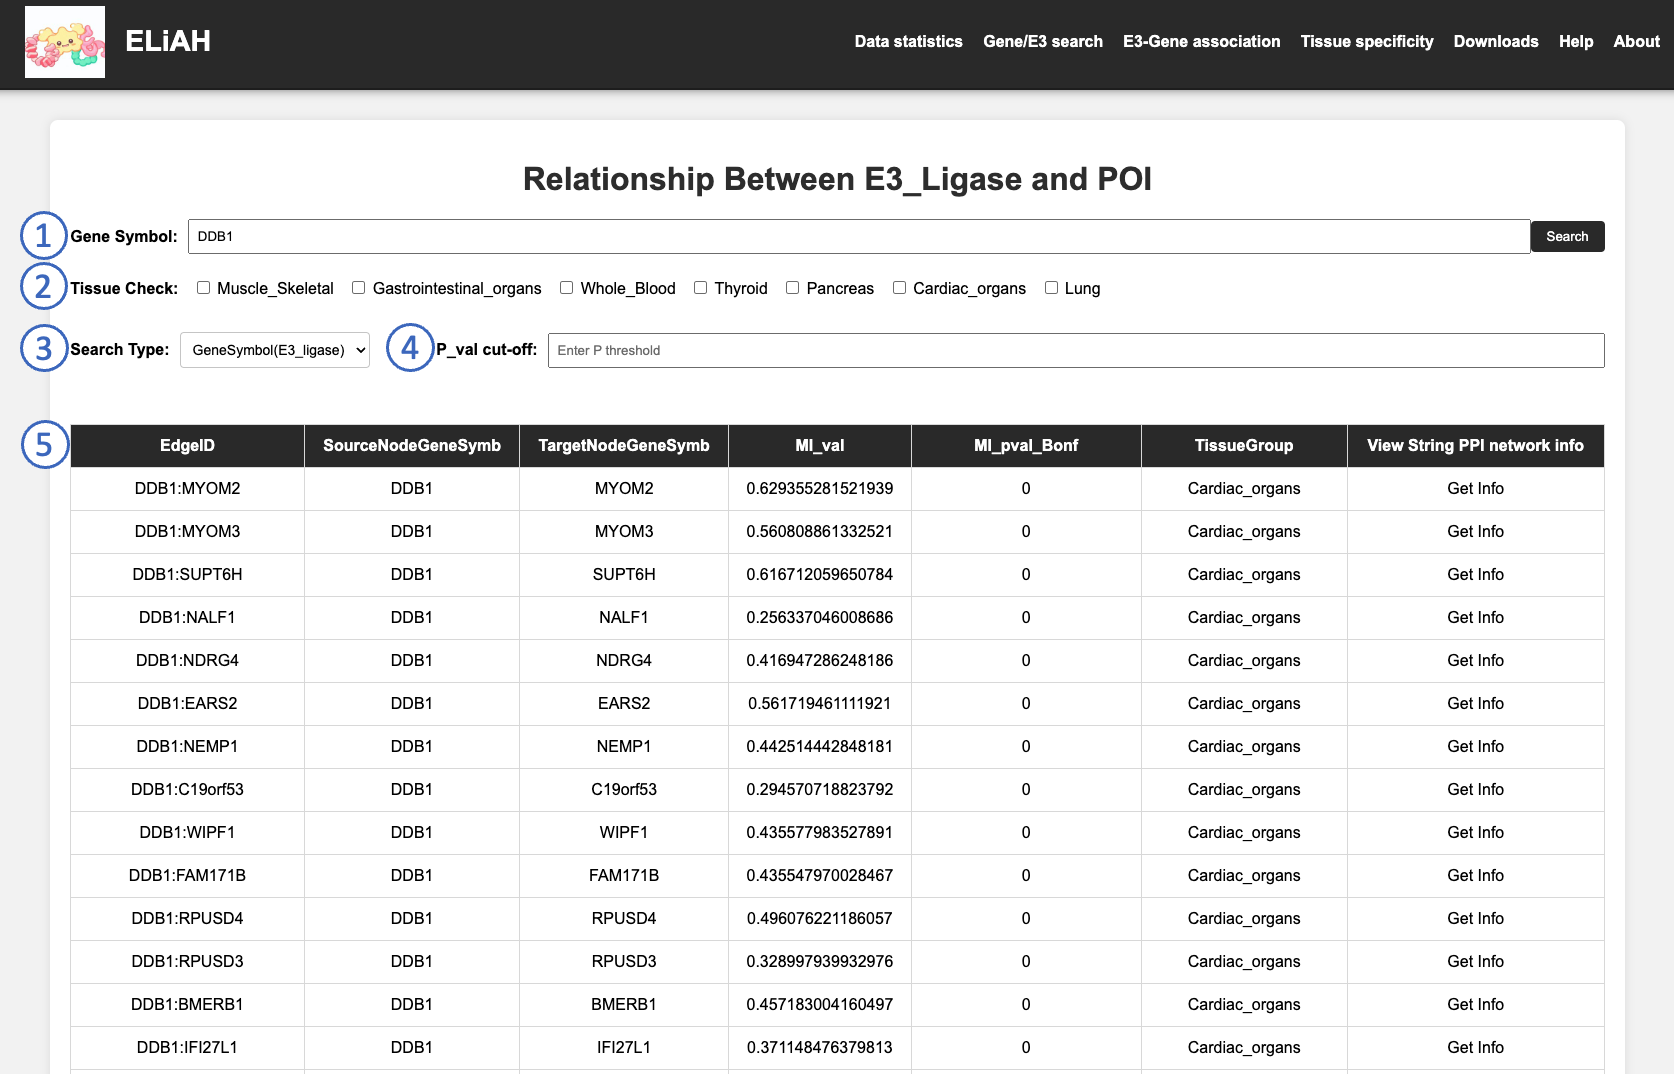Select the DDB1:RPUSD3 EdgeID cell
This screenshot has height=1074, width=1674.
(x=187, y=962)
